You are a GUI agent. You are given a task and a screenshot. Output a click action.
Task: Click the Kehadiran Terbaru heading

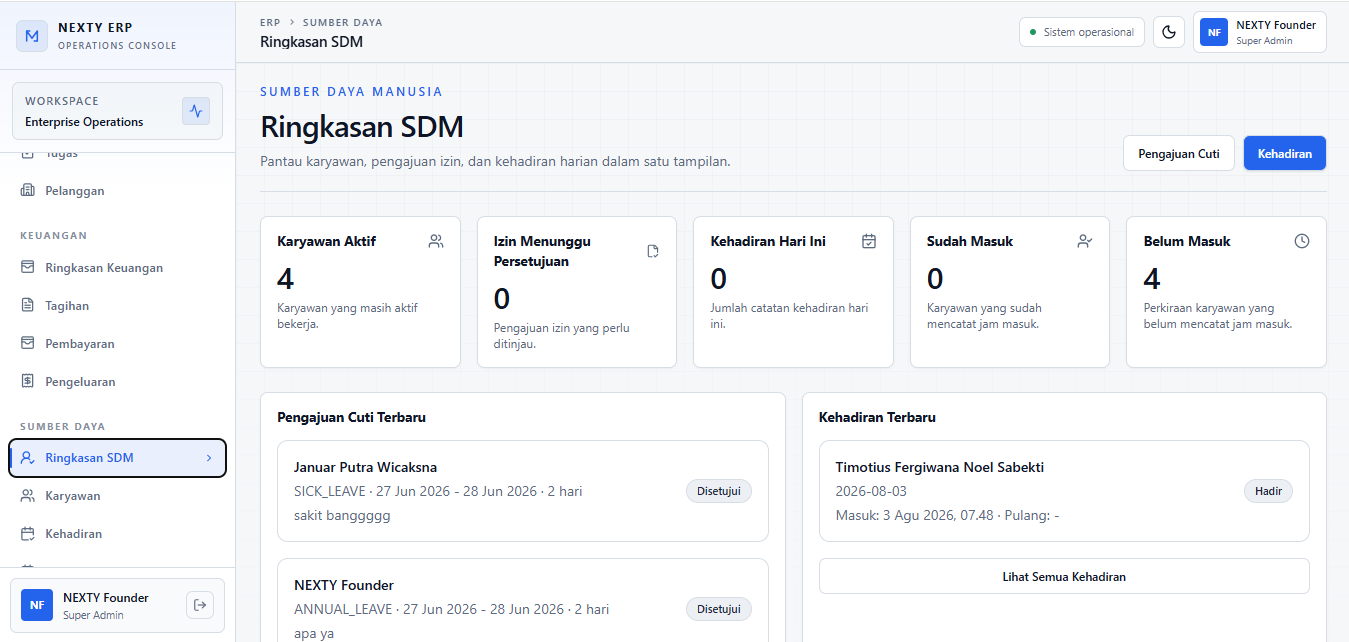(877, 417)
